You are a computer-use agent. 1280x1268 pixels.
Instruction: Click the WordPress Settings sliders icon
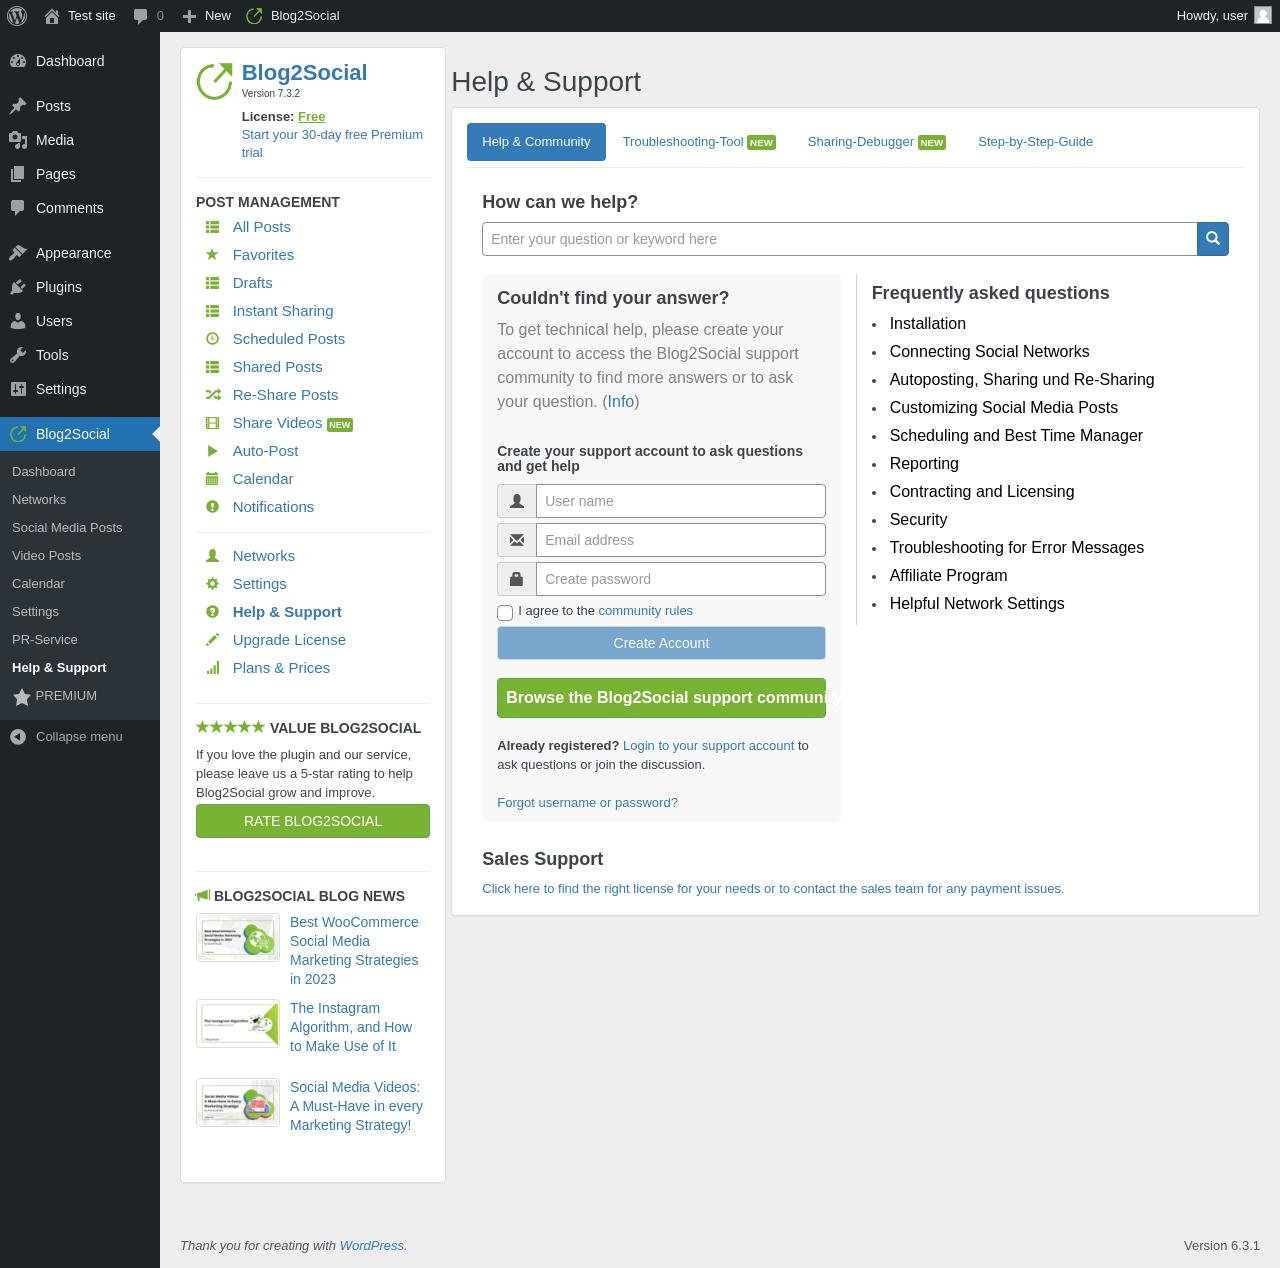(x=18, y=389)
